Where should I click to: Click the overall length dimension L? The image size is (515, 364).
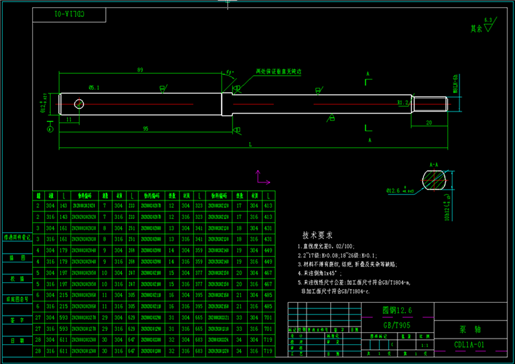(250, 145)
